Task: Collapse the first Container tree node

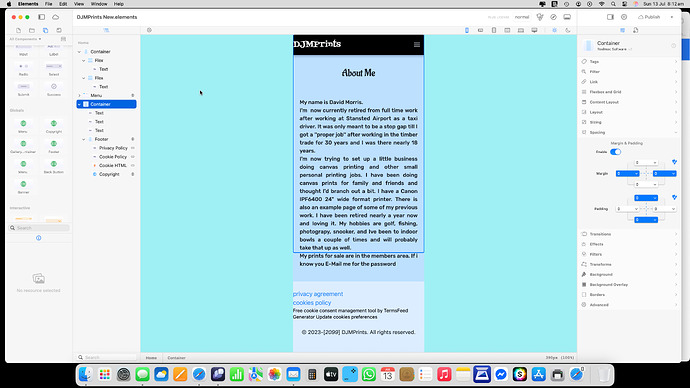Action: pos(79,51)
